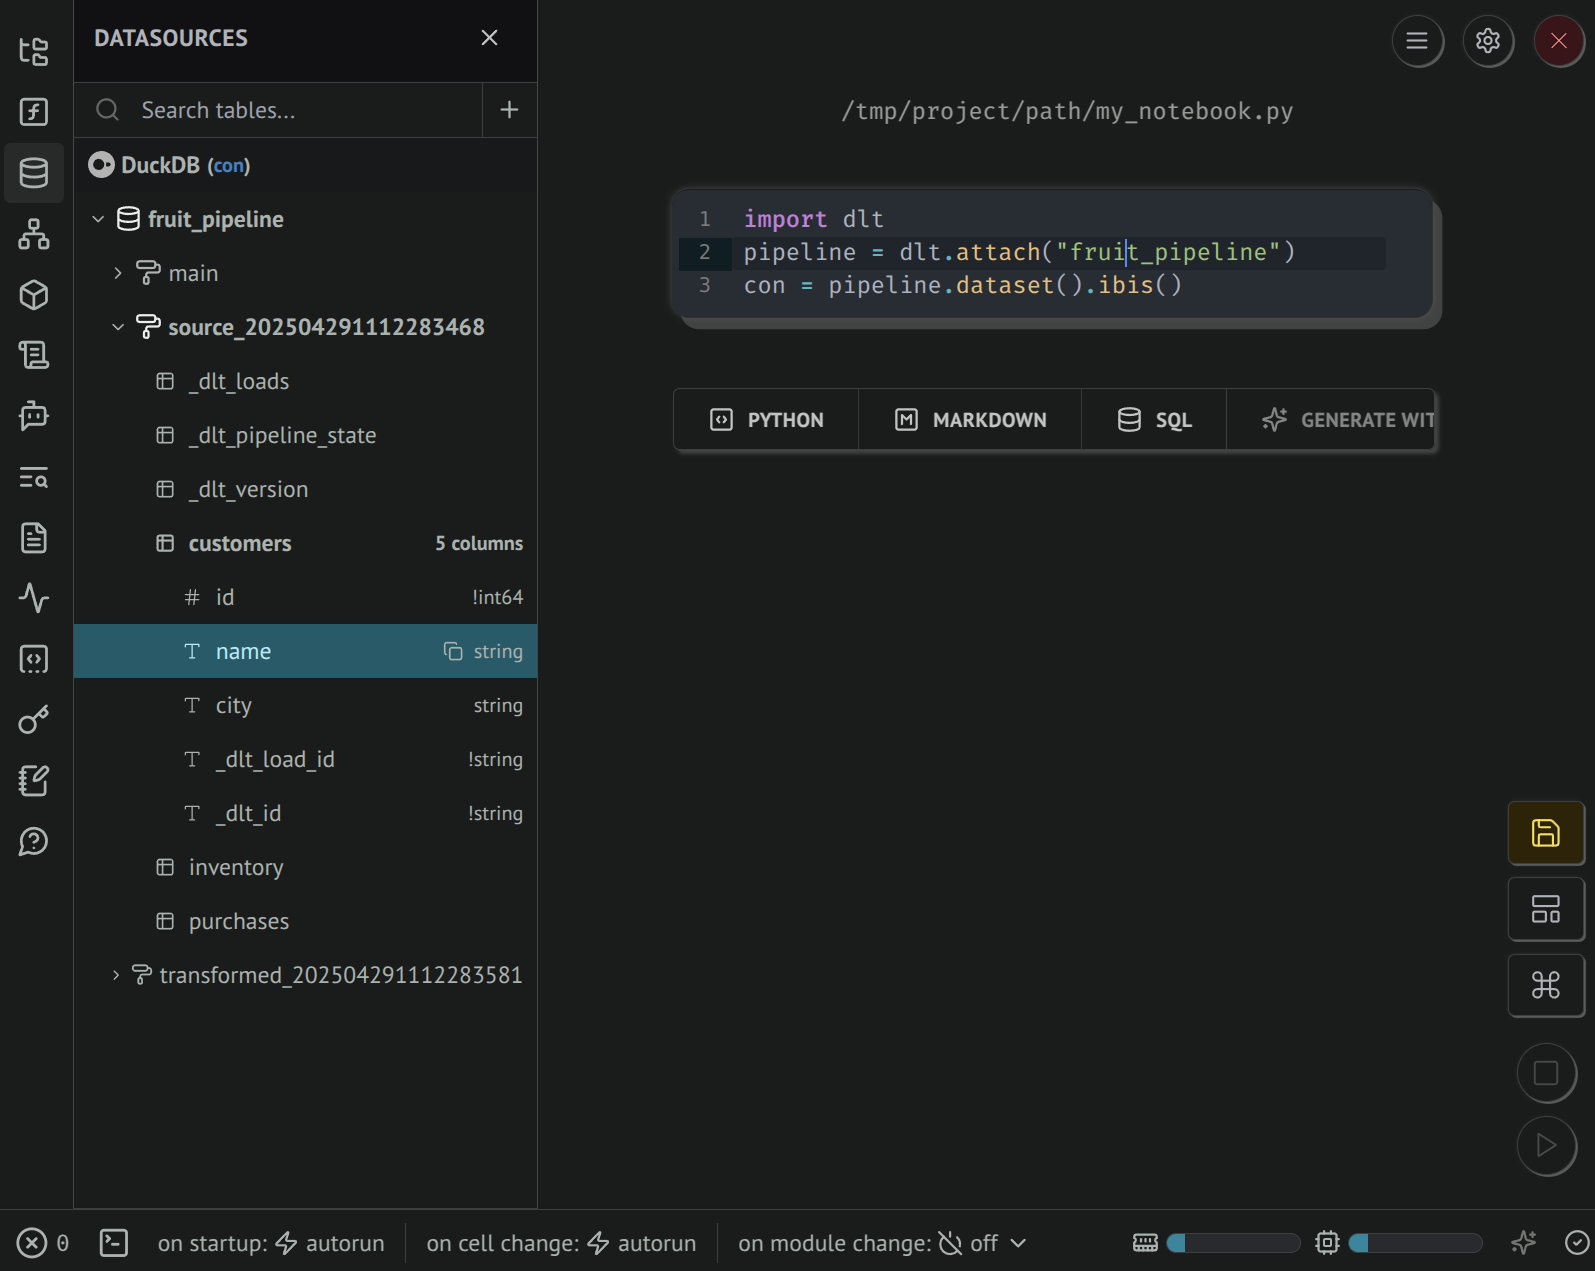Viewport: 1595px width, 1271px height.
Task: Click the save notebook button
Action: 1545,833
